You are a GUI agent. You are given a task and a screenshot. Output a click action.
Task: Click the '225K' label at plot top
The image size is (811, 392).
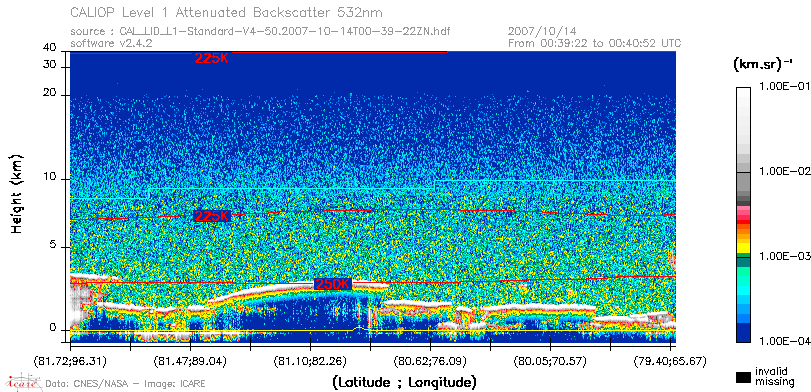click(211, 58)
